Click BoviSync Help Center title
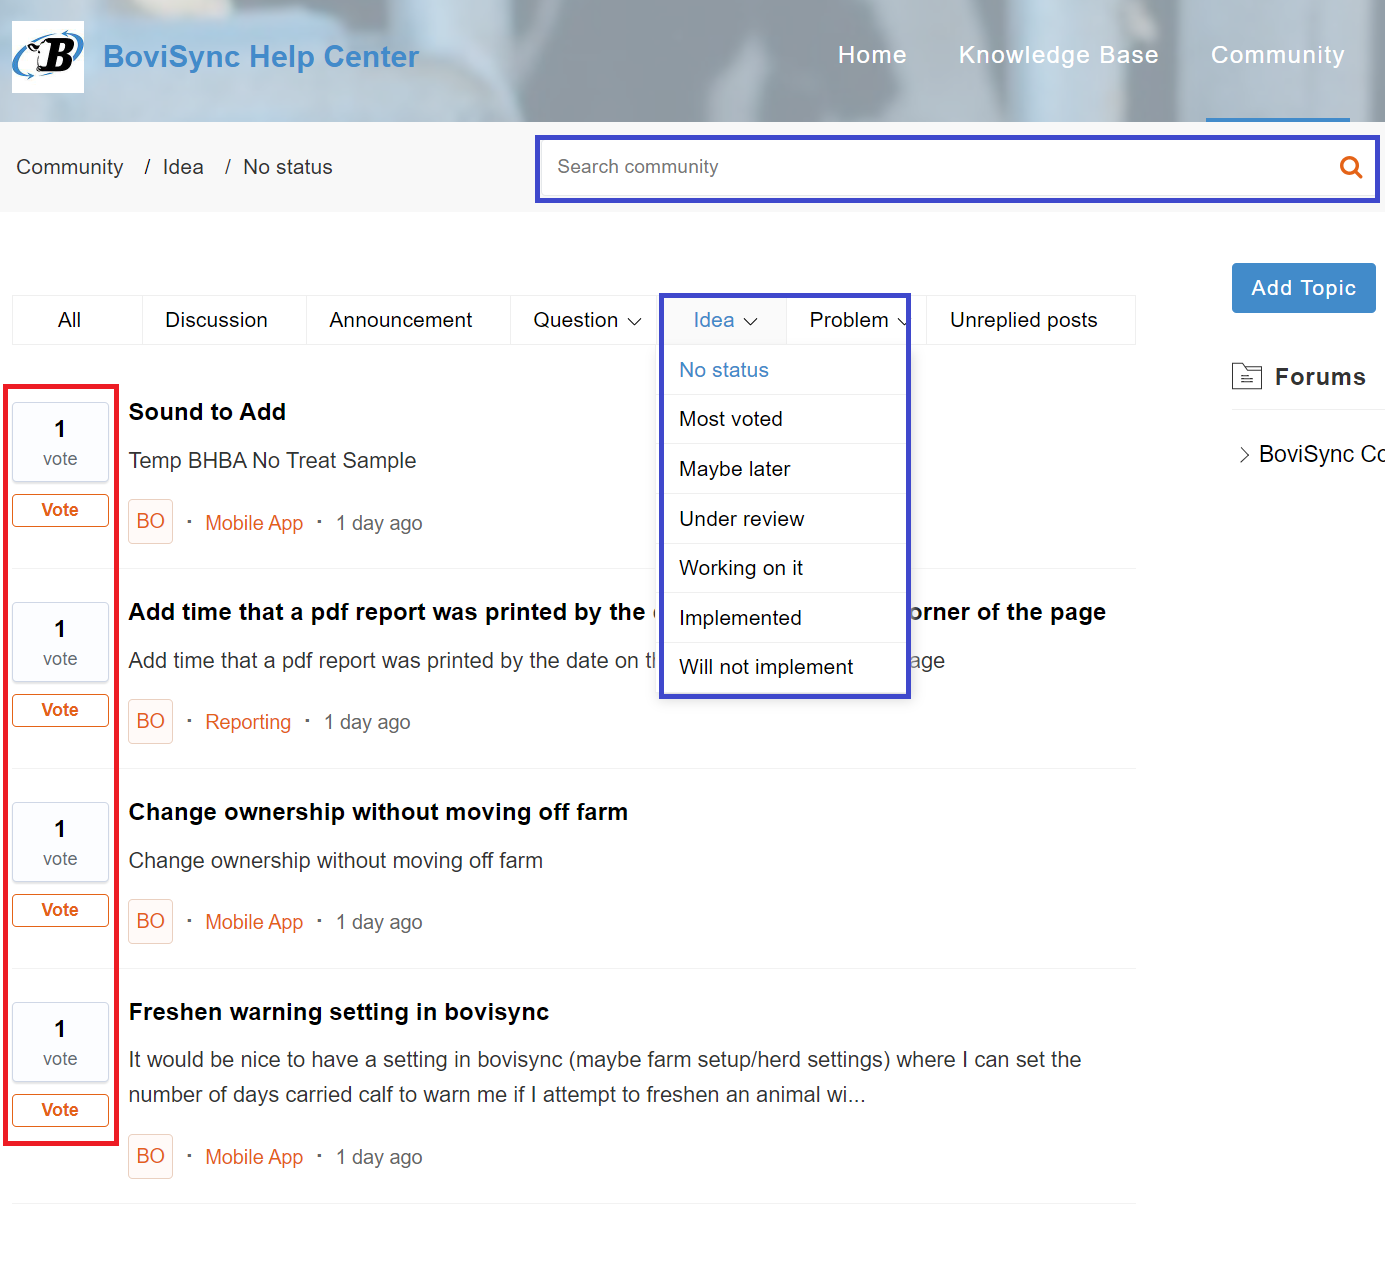 261,57
